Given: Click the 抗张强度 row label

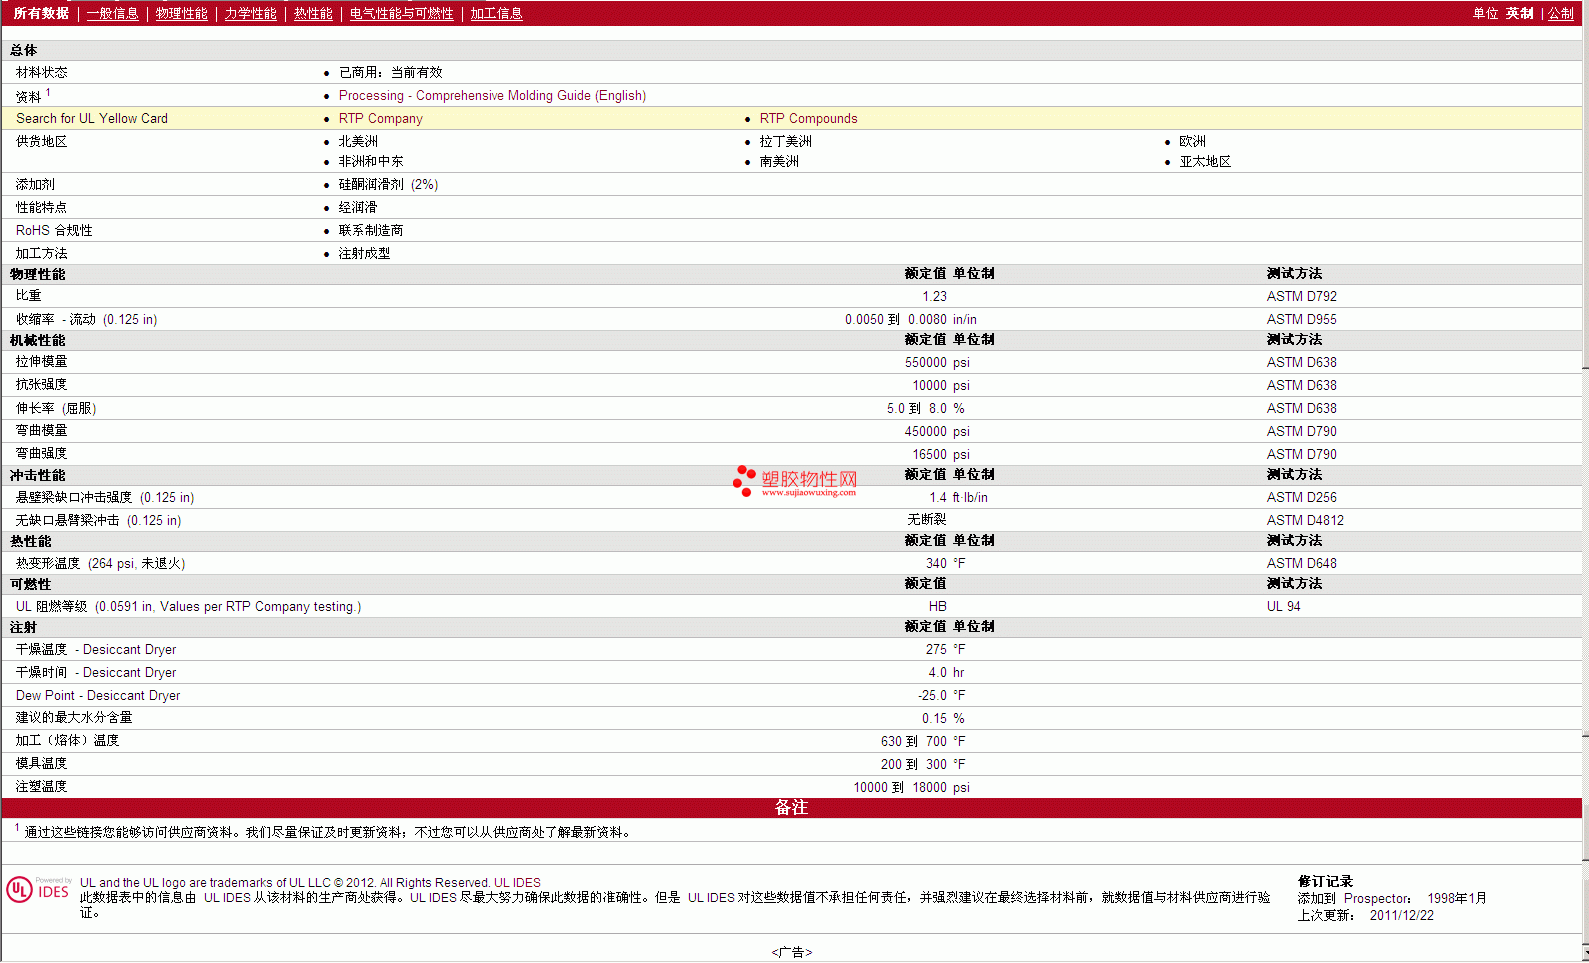Looking at the screenshot, I should point(41,384).
